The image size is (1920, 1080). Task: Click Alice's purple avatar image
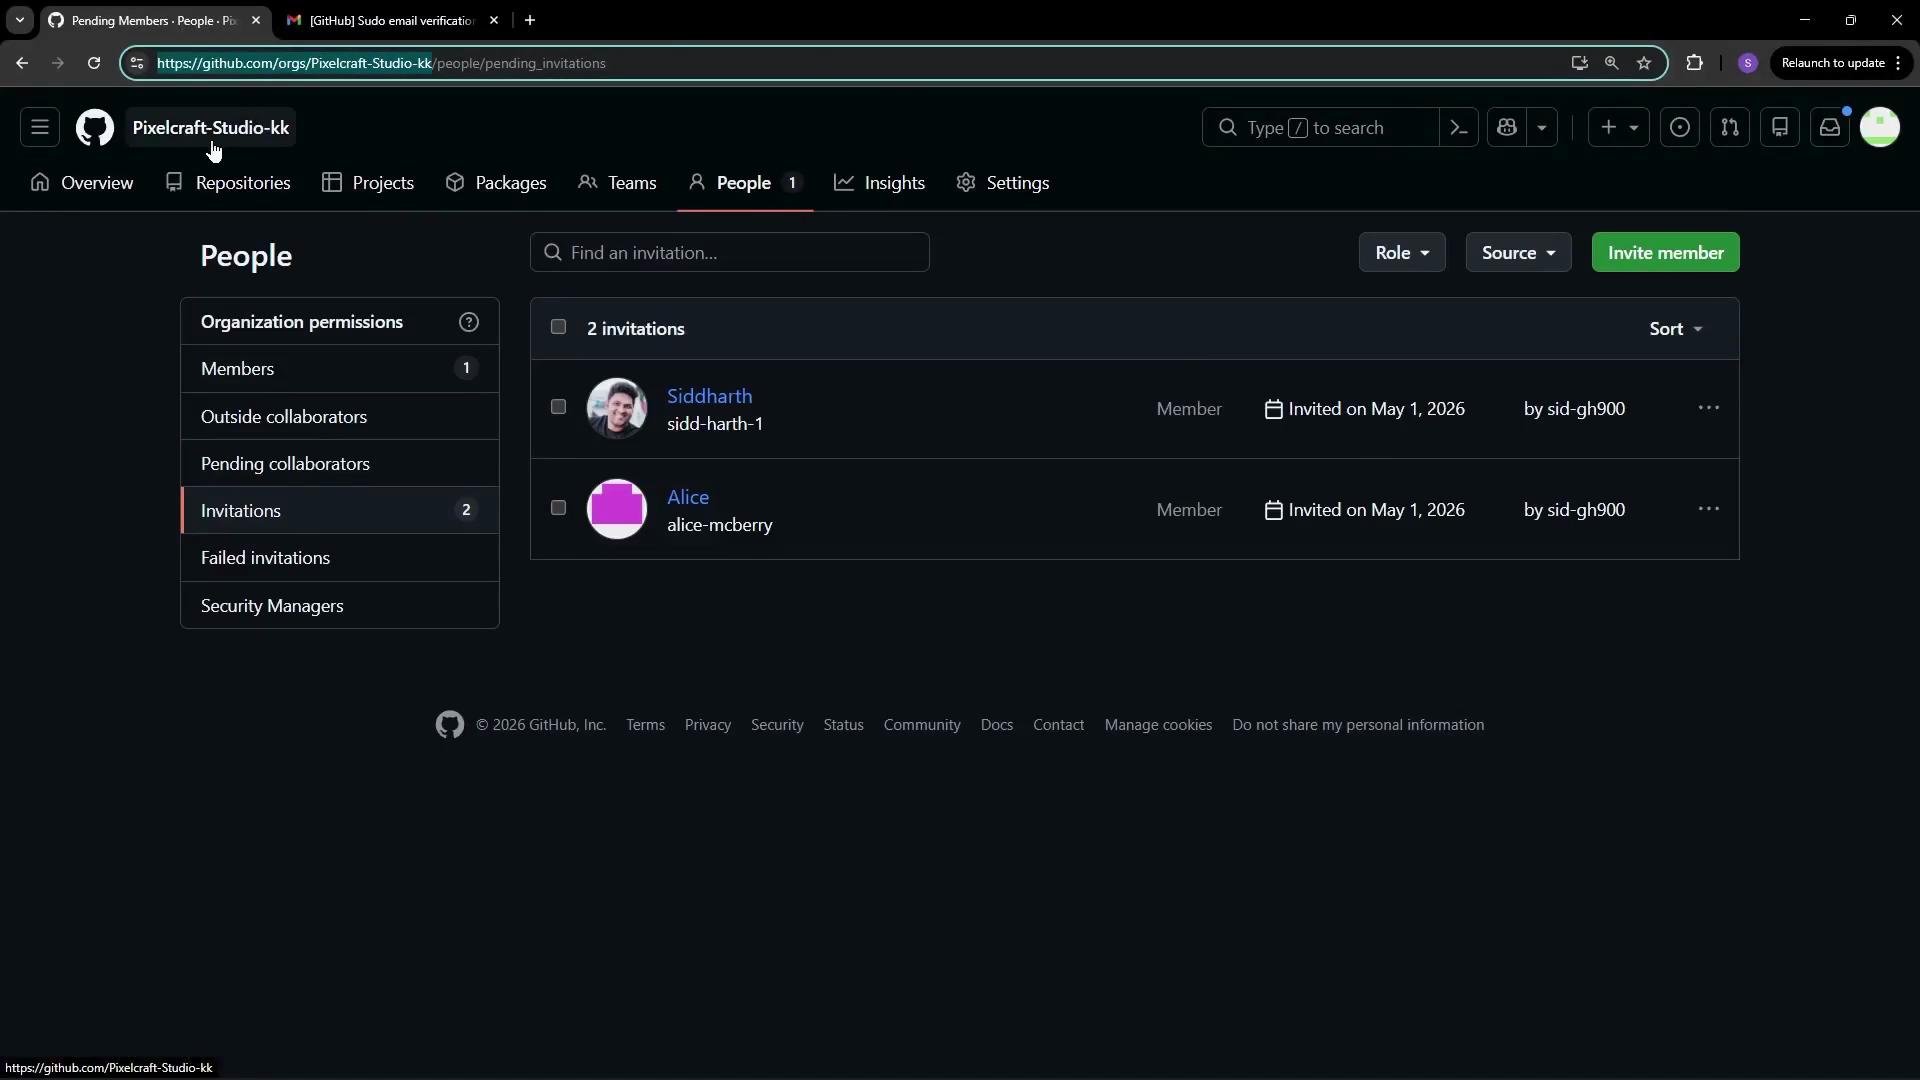tap(617, 509)
